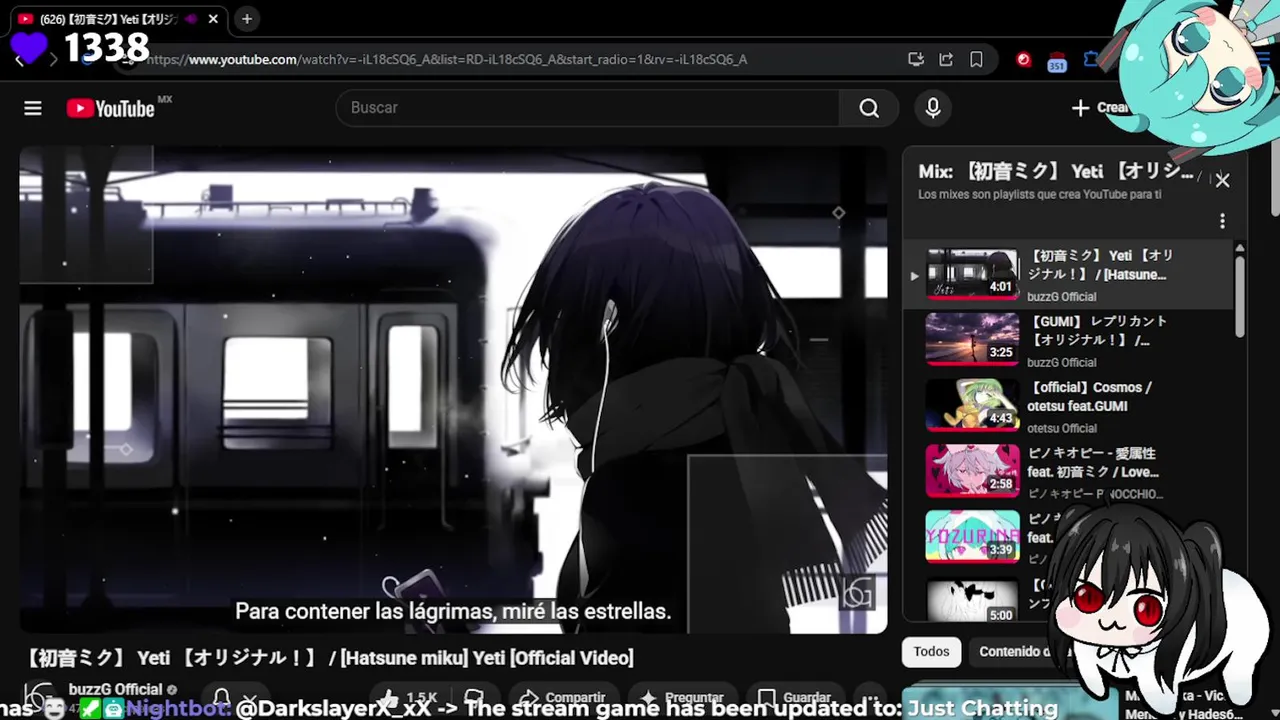
Task: Click the Compartir share button
Action: (x=563, y=698)
